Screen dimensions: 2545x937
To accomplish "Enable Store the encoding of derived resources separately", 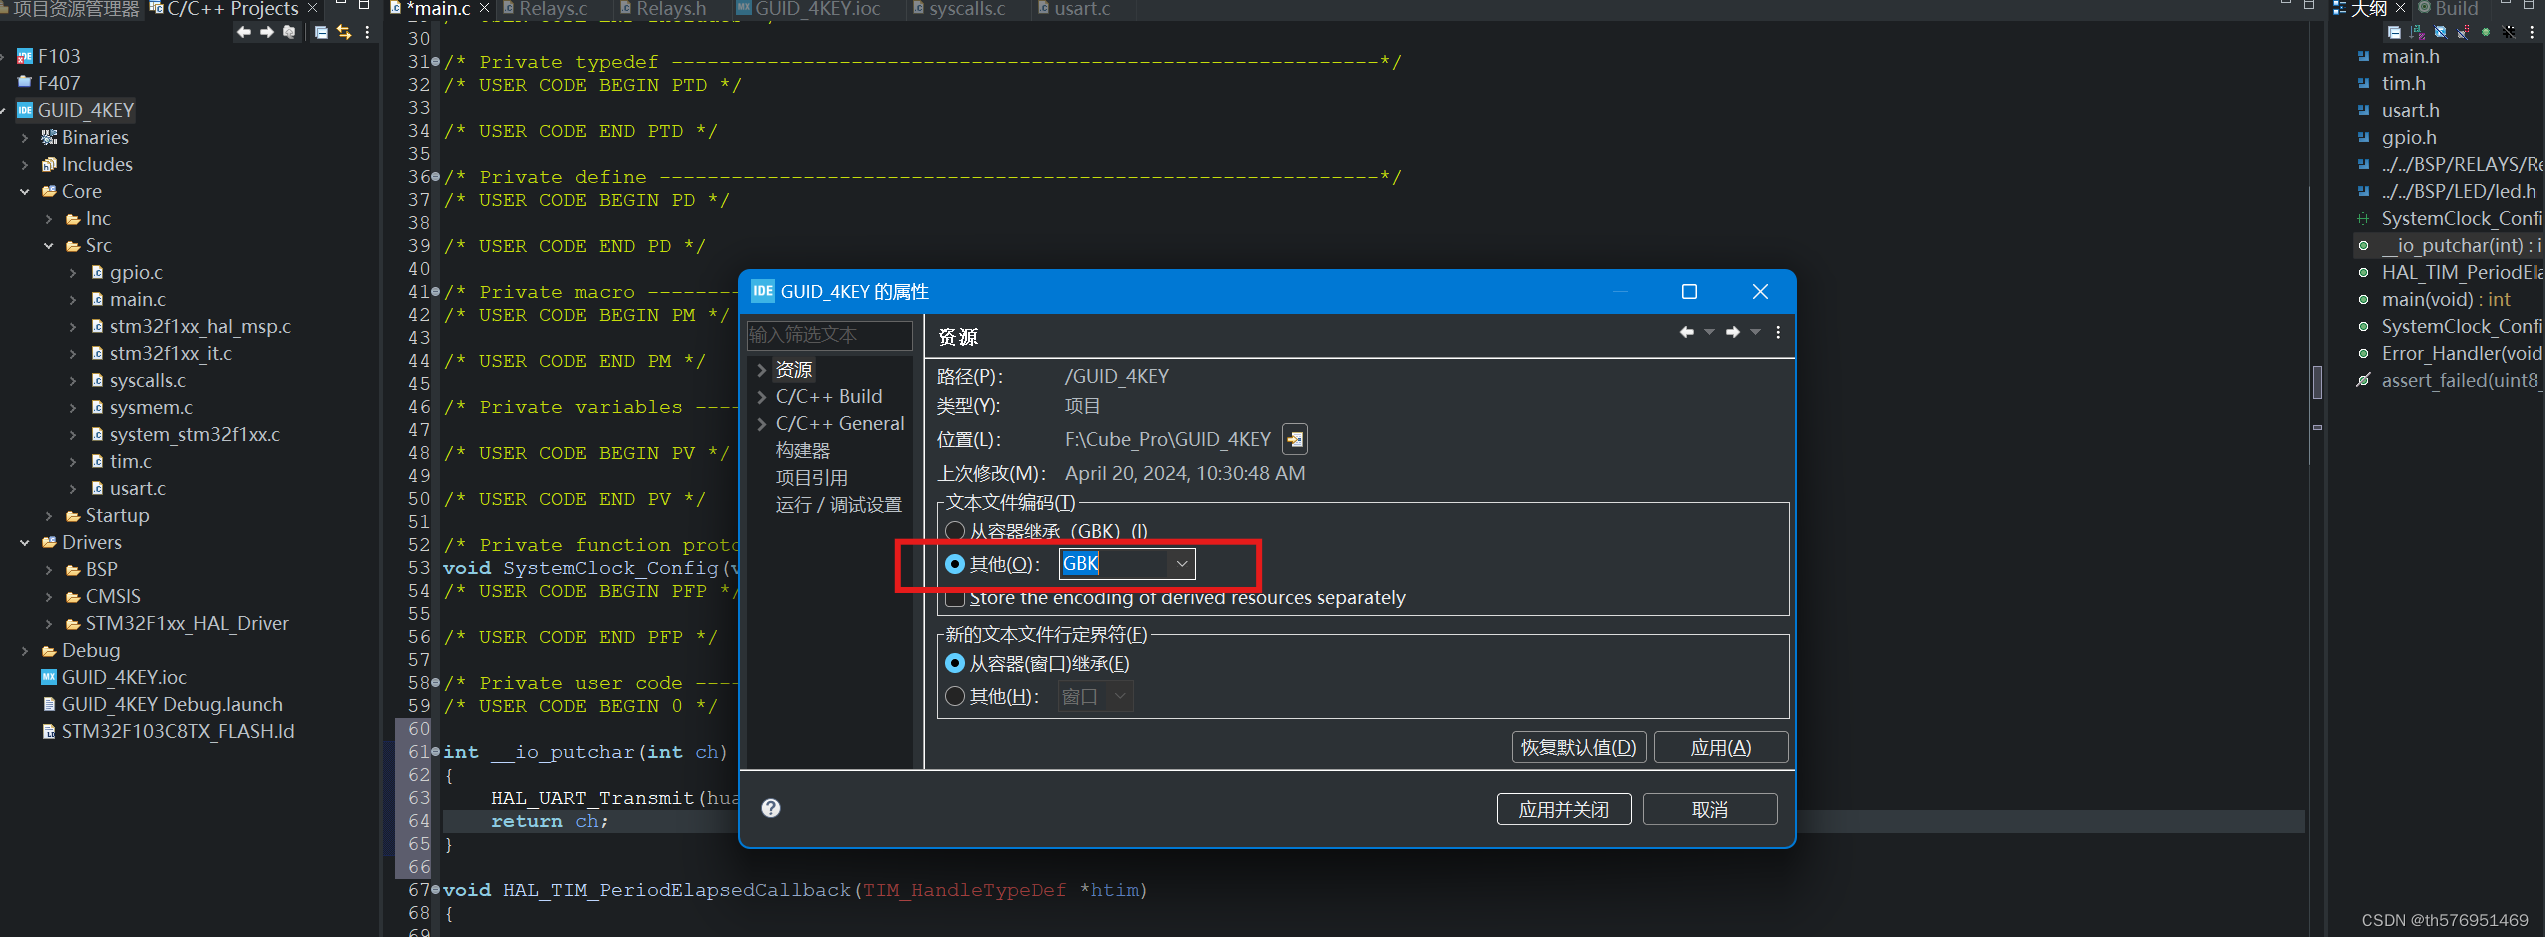I will click(x=956, y=597).
